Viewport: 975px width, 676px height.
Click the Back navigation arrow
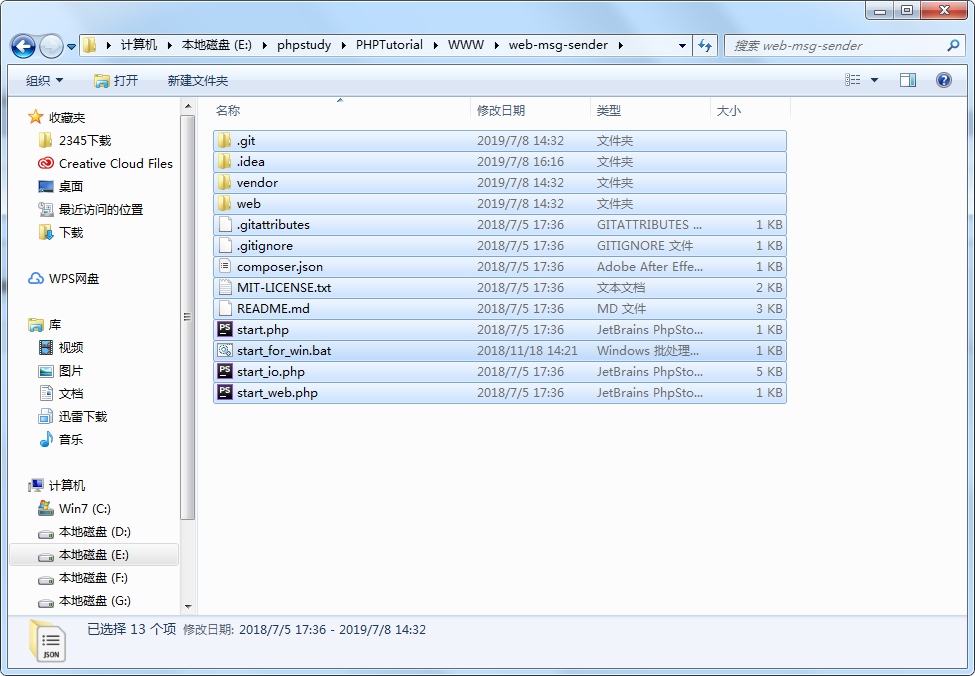tap(24, 46)
